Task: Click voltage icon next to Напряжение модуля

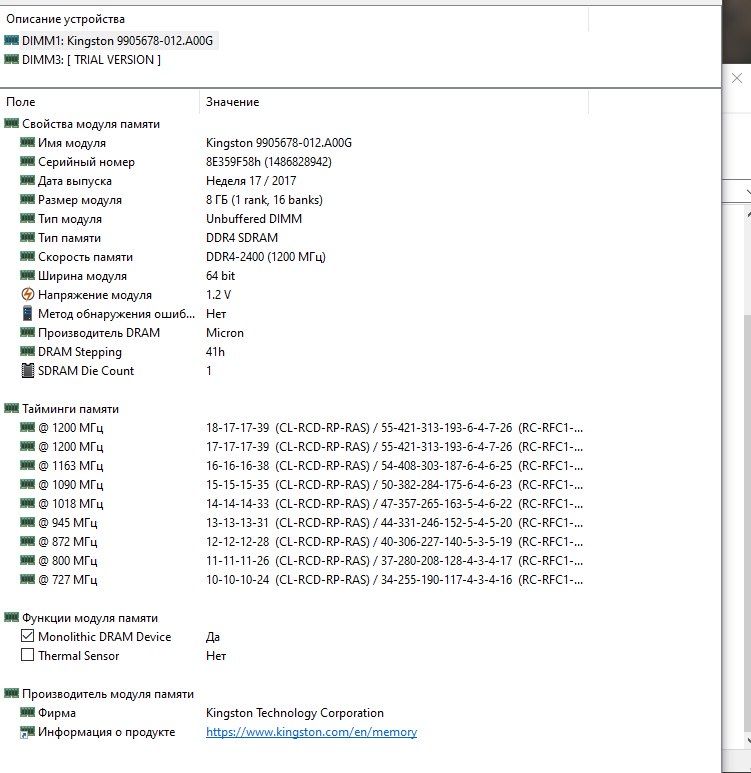Action: click(28, 294)
